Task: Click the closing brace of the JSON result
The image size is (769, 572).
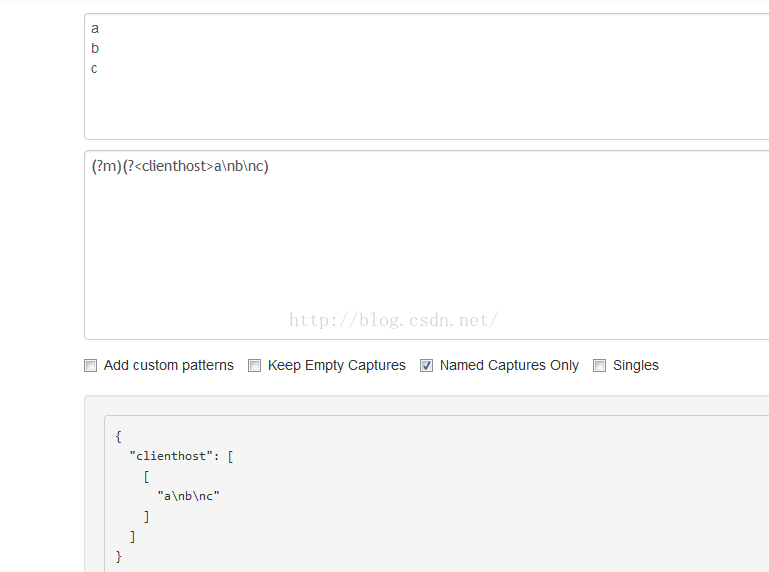Action: click(x=118, y=556)
